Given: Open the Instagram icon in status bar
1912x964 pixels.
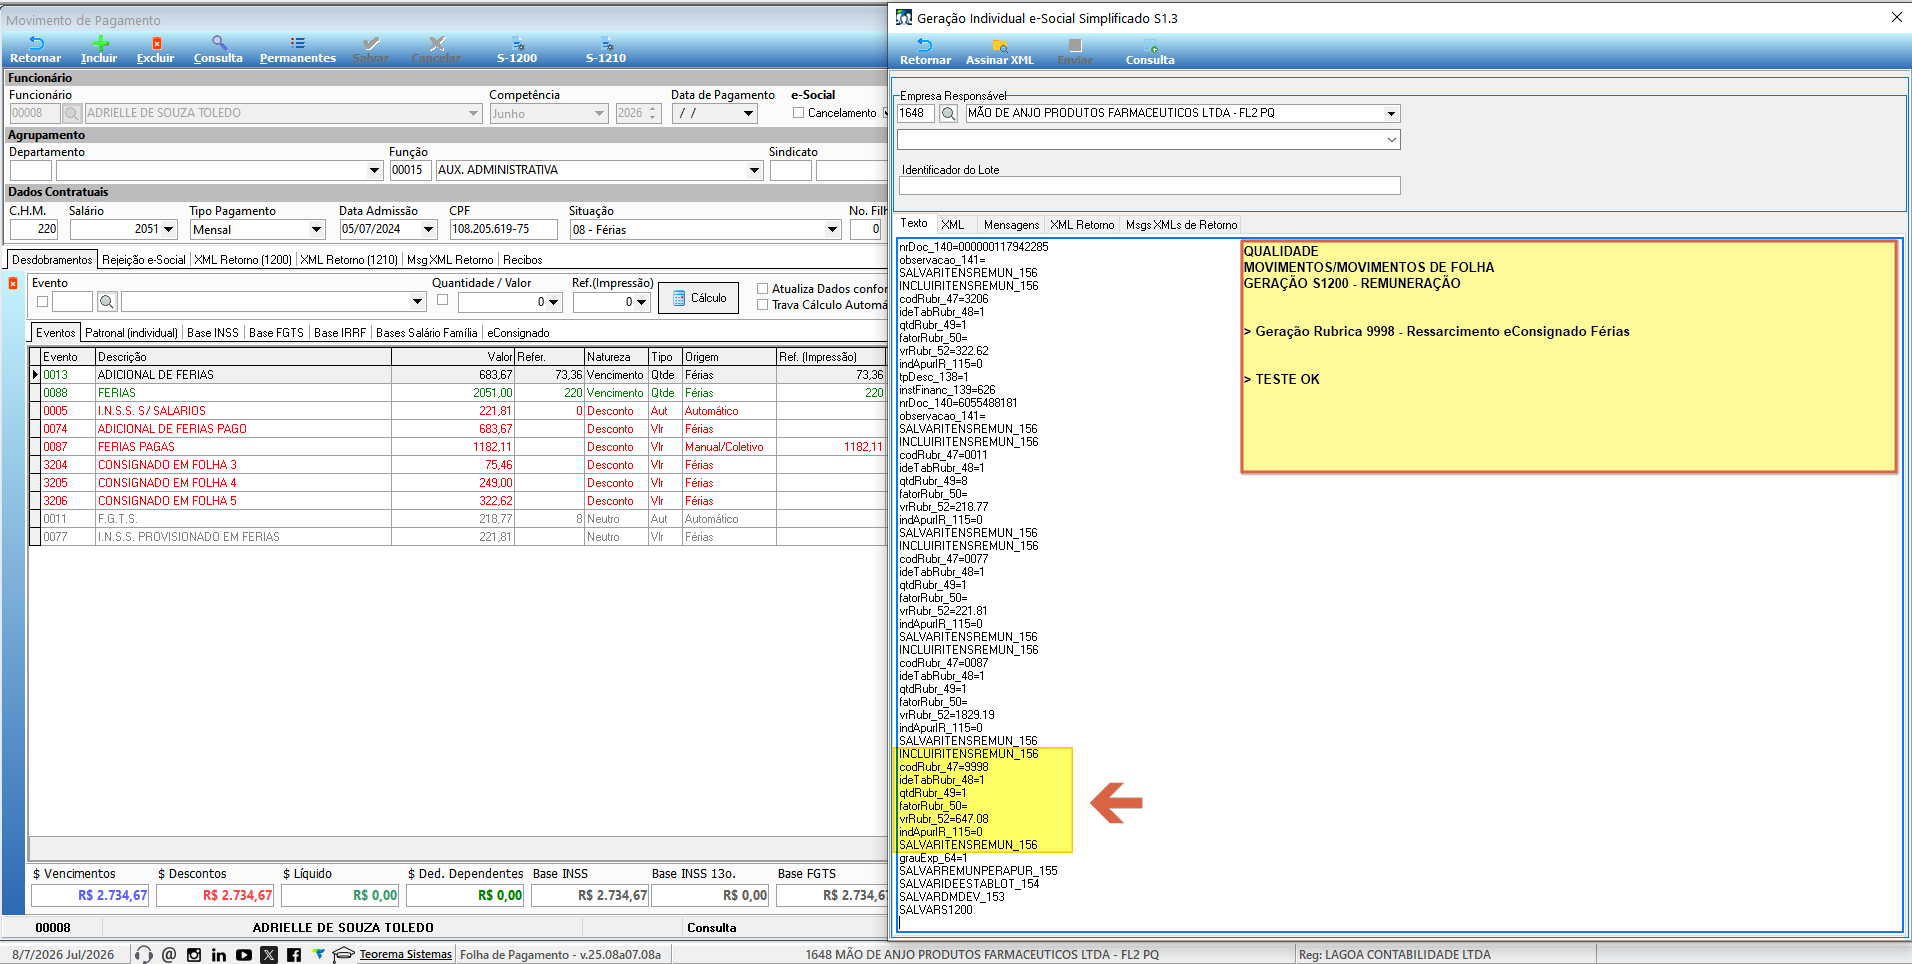Looking at the screenshot, I should [194, 955].
